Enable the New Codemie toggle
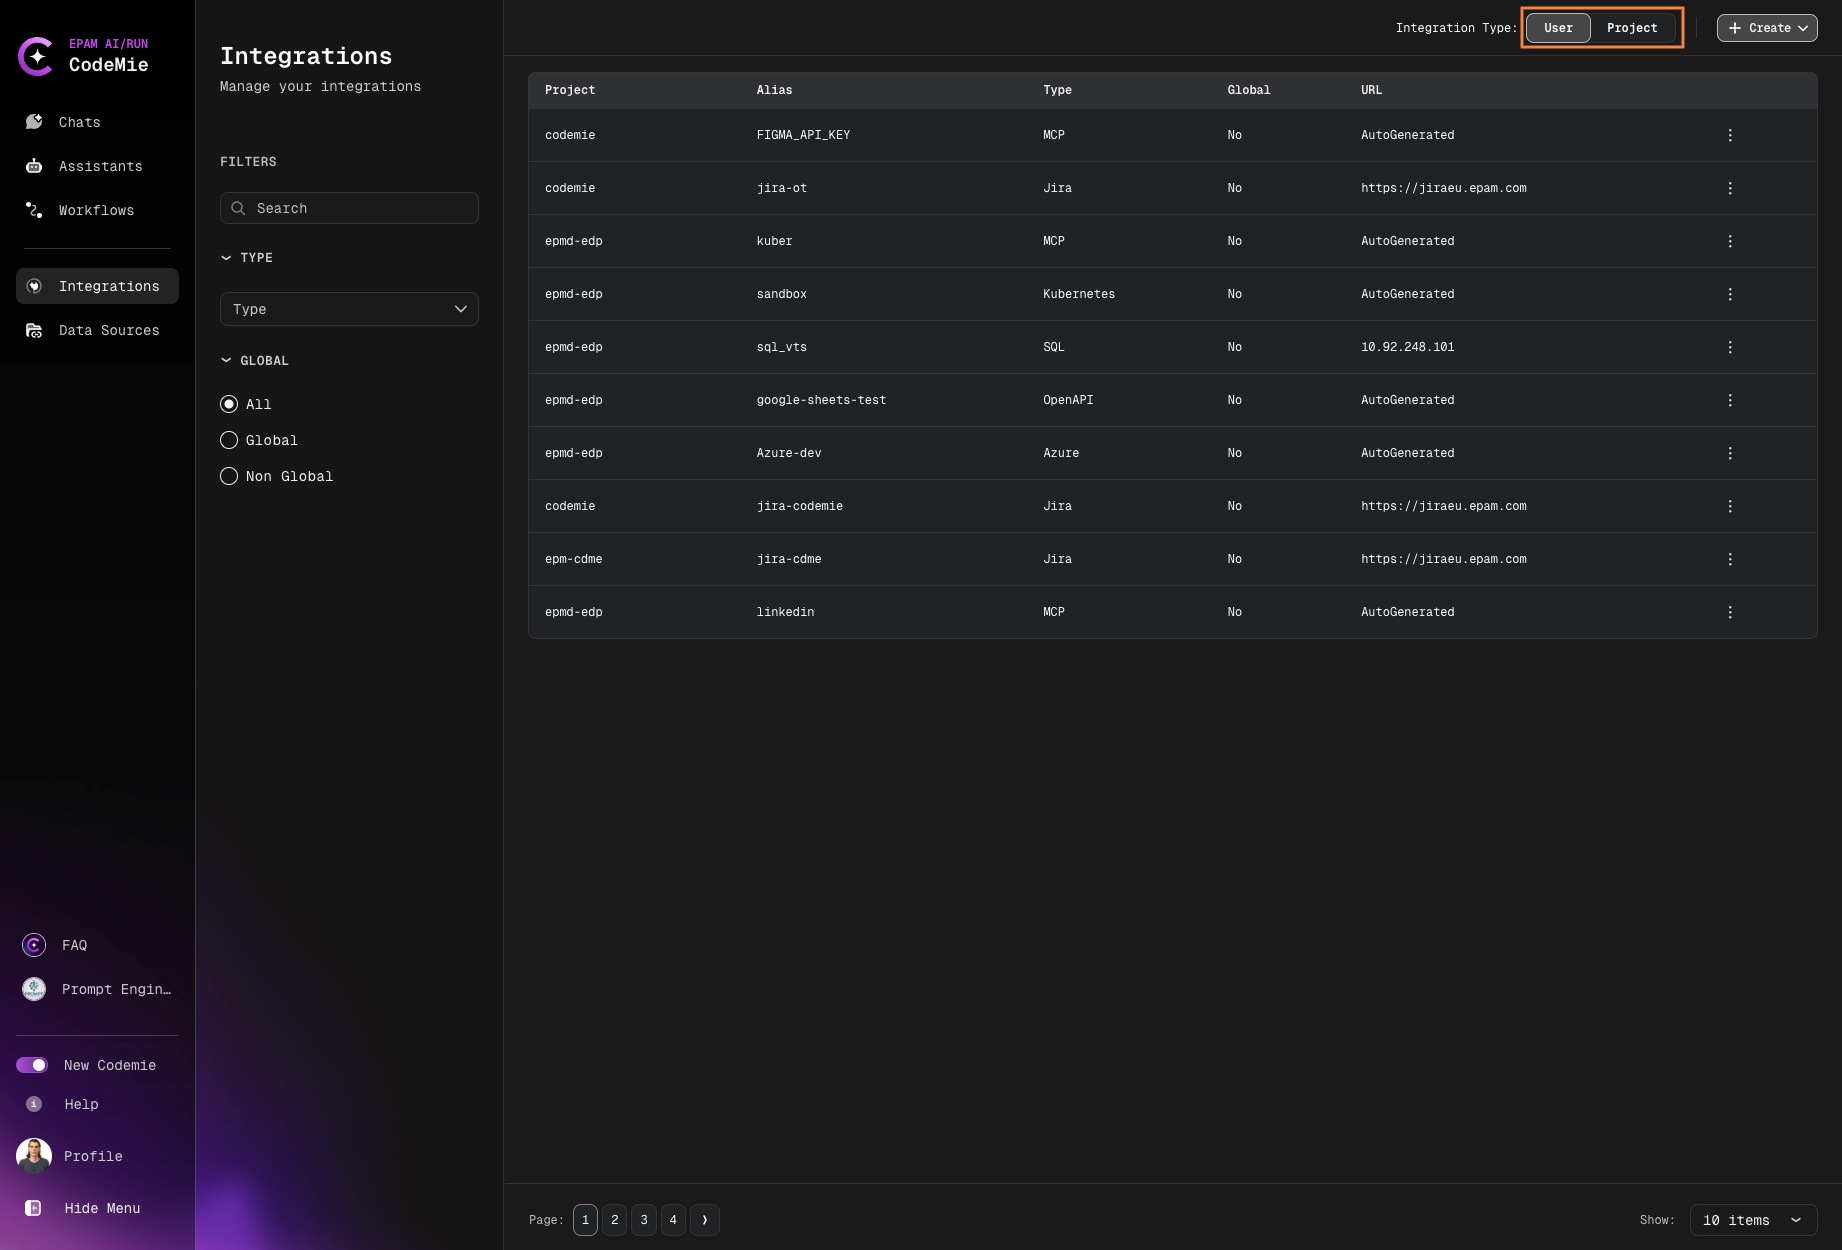Viewport: 1842px width, 1250px height. (33, 1065)
